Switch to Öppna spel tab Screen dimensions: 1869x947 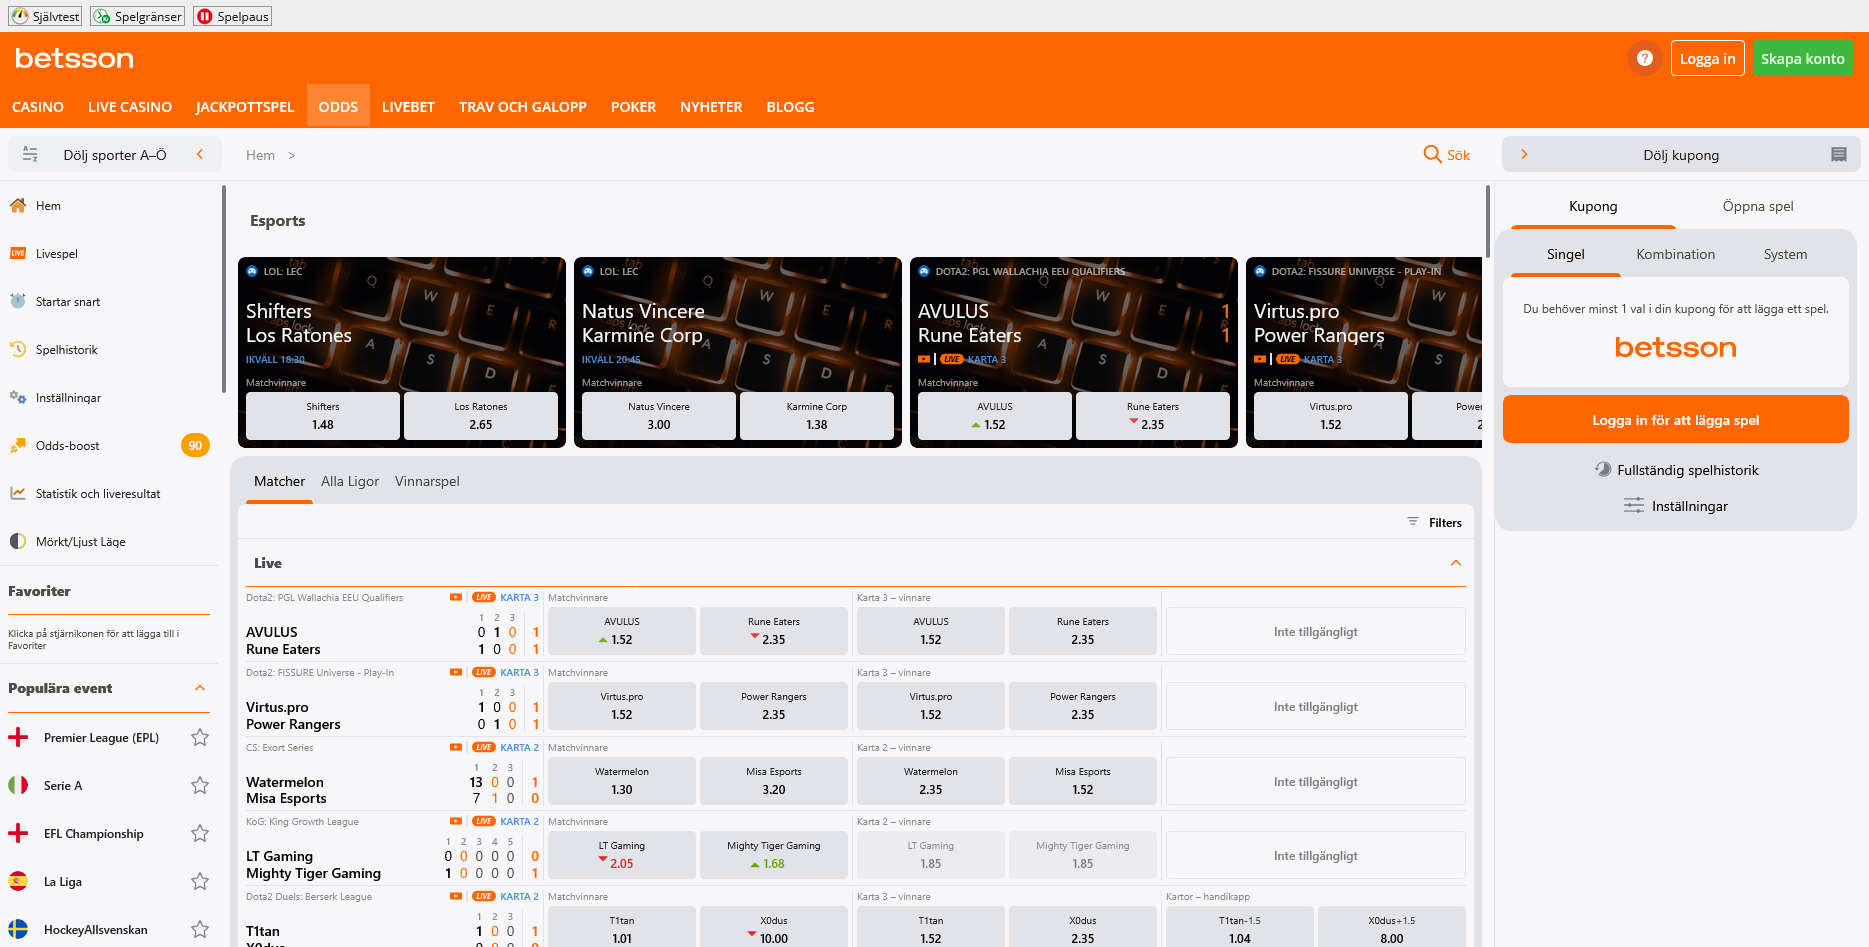pos(1758,207)
